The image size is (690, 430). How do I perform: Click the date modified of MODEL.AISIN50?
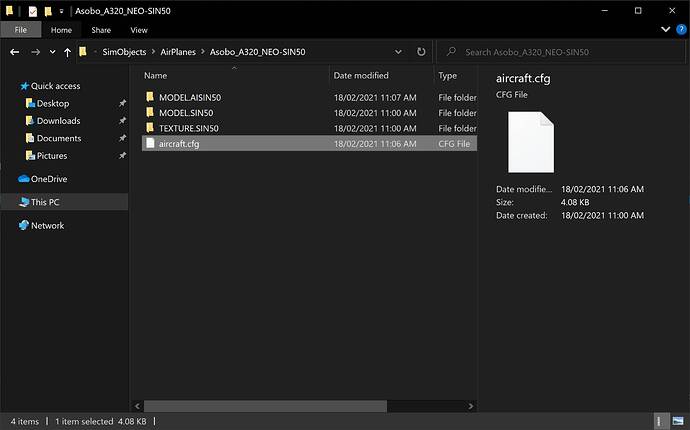[x=375, y=97]
